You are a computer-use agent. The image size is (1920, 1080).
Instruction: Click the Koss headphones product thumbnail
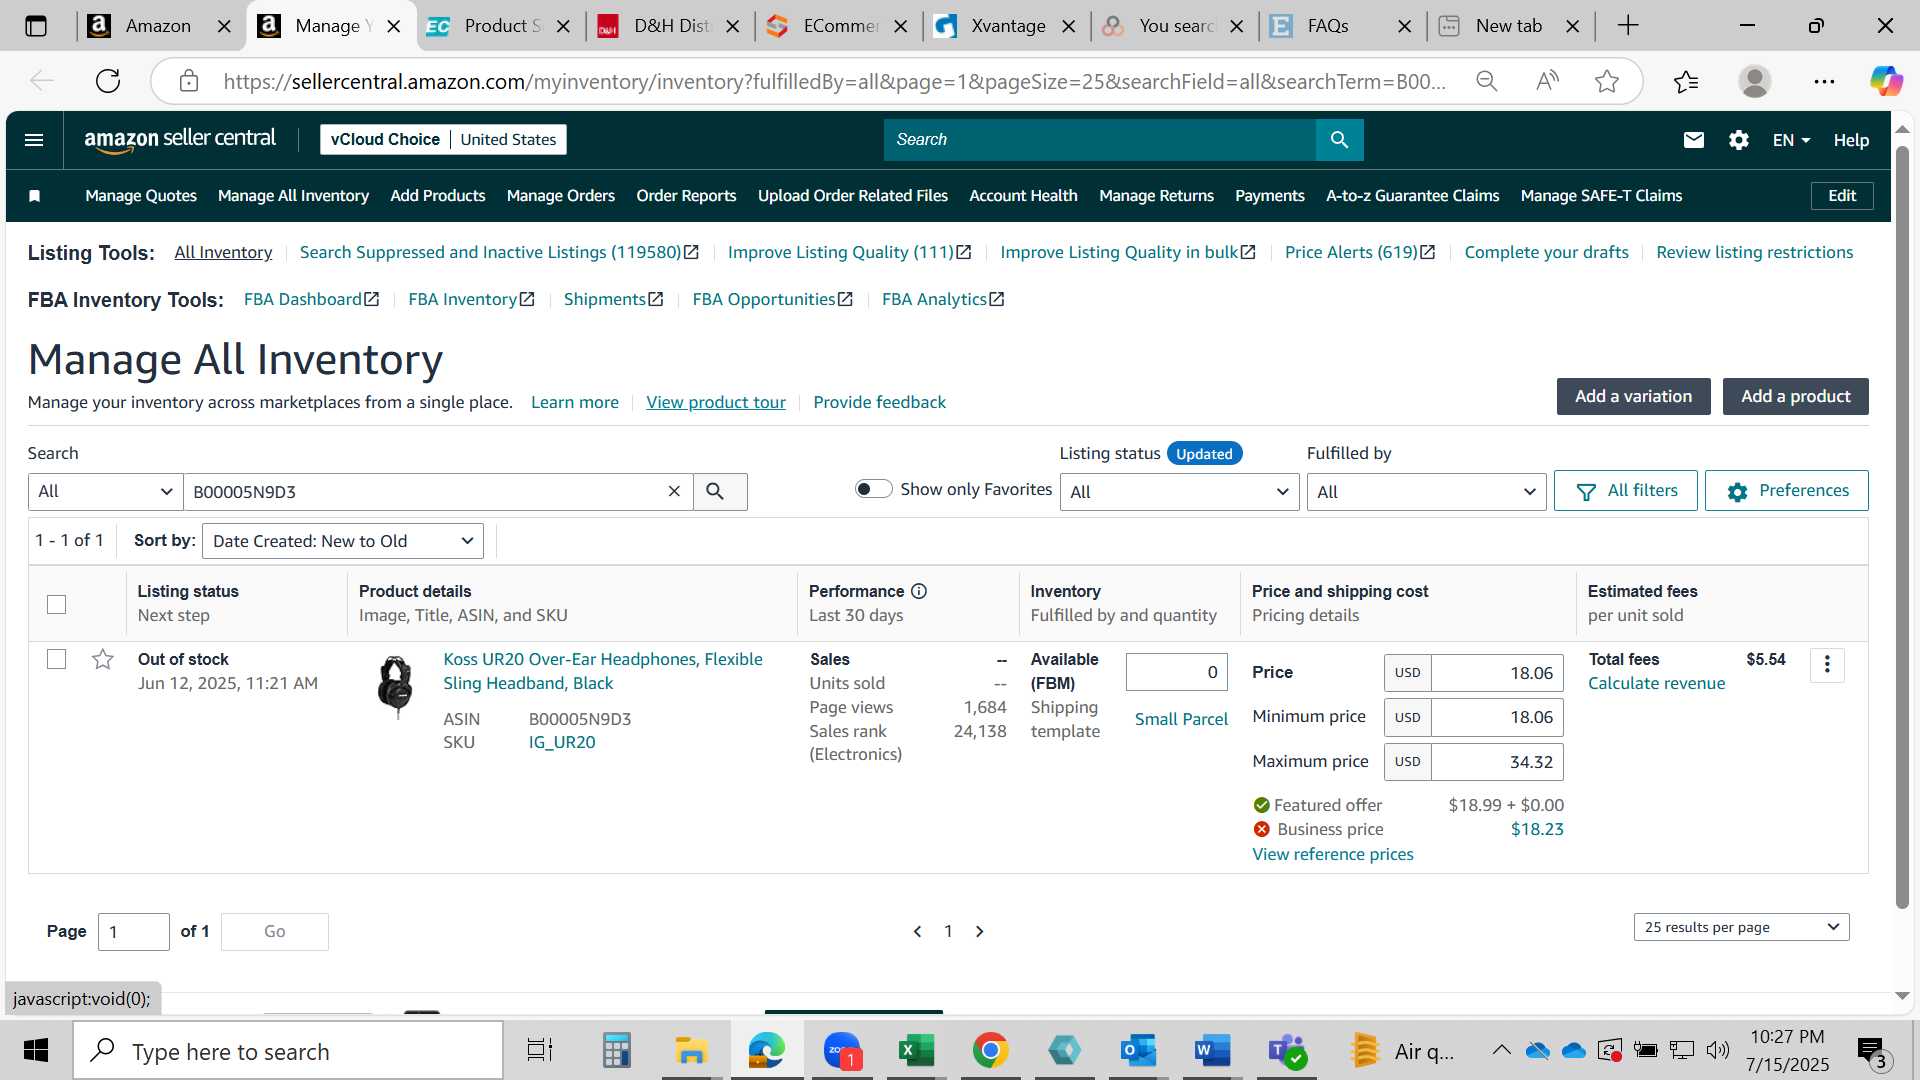[396, 686]
